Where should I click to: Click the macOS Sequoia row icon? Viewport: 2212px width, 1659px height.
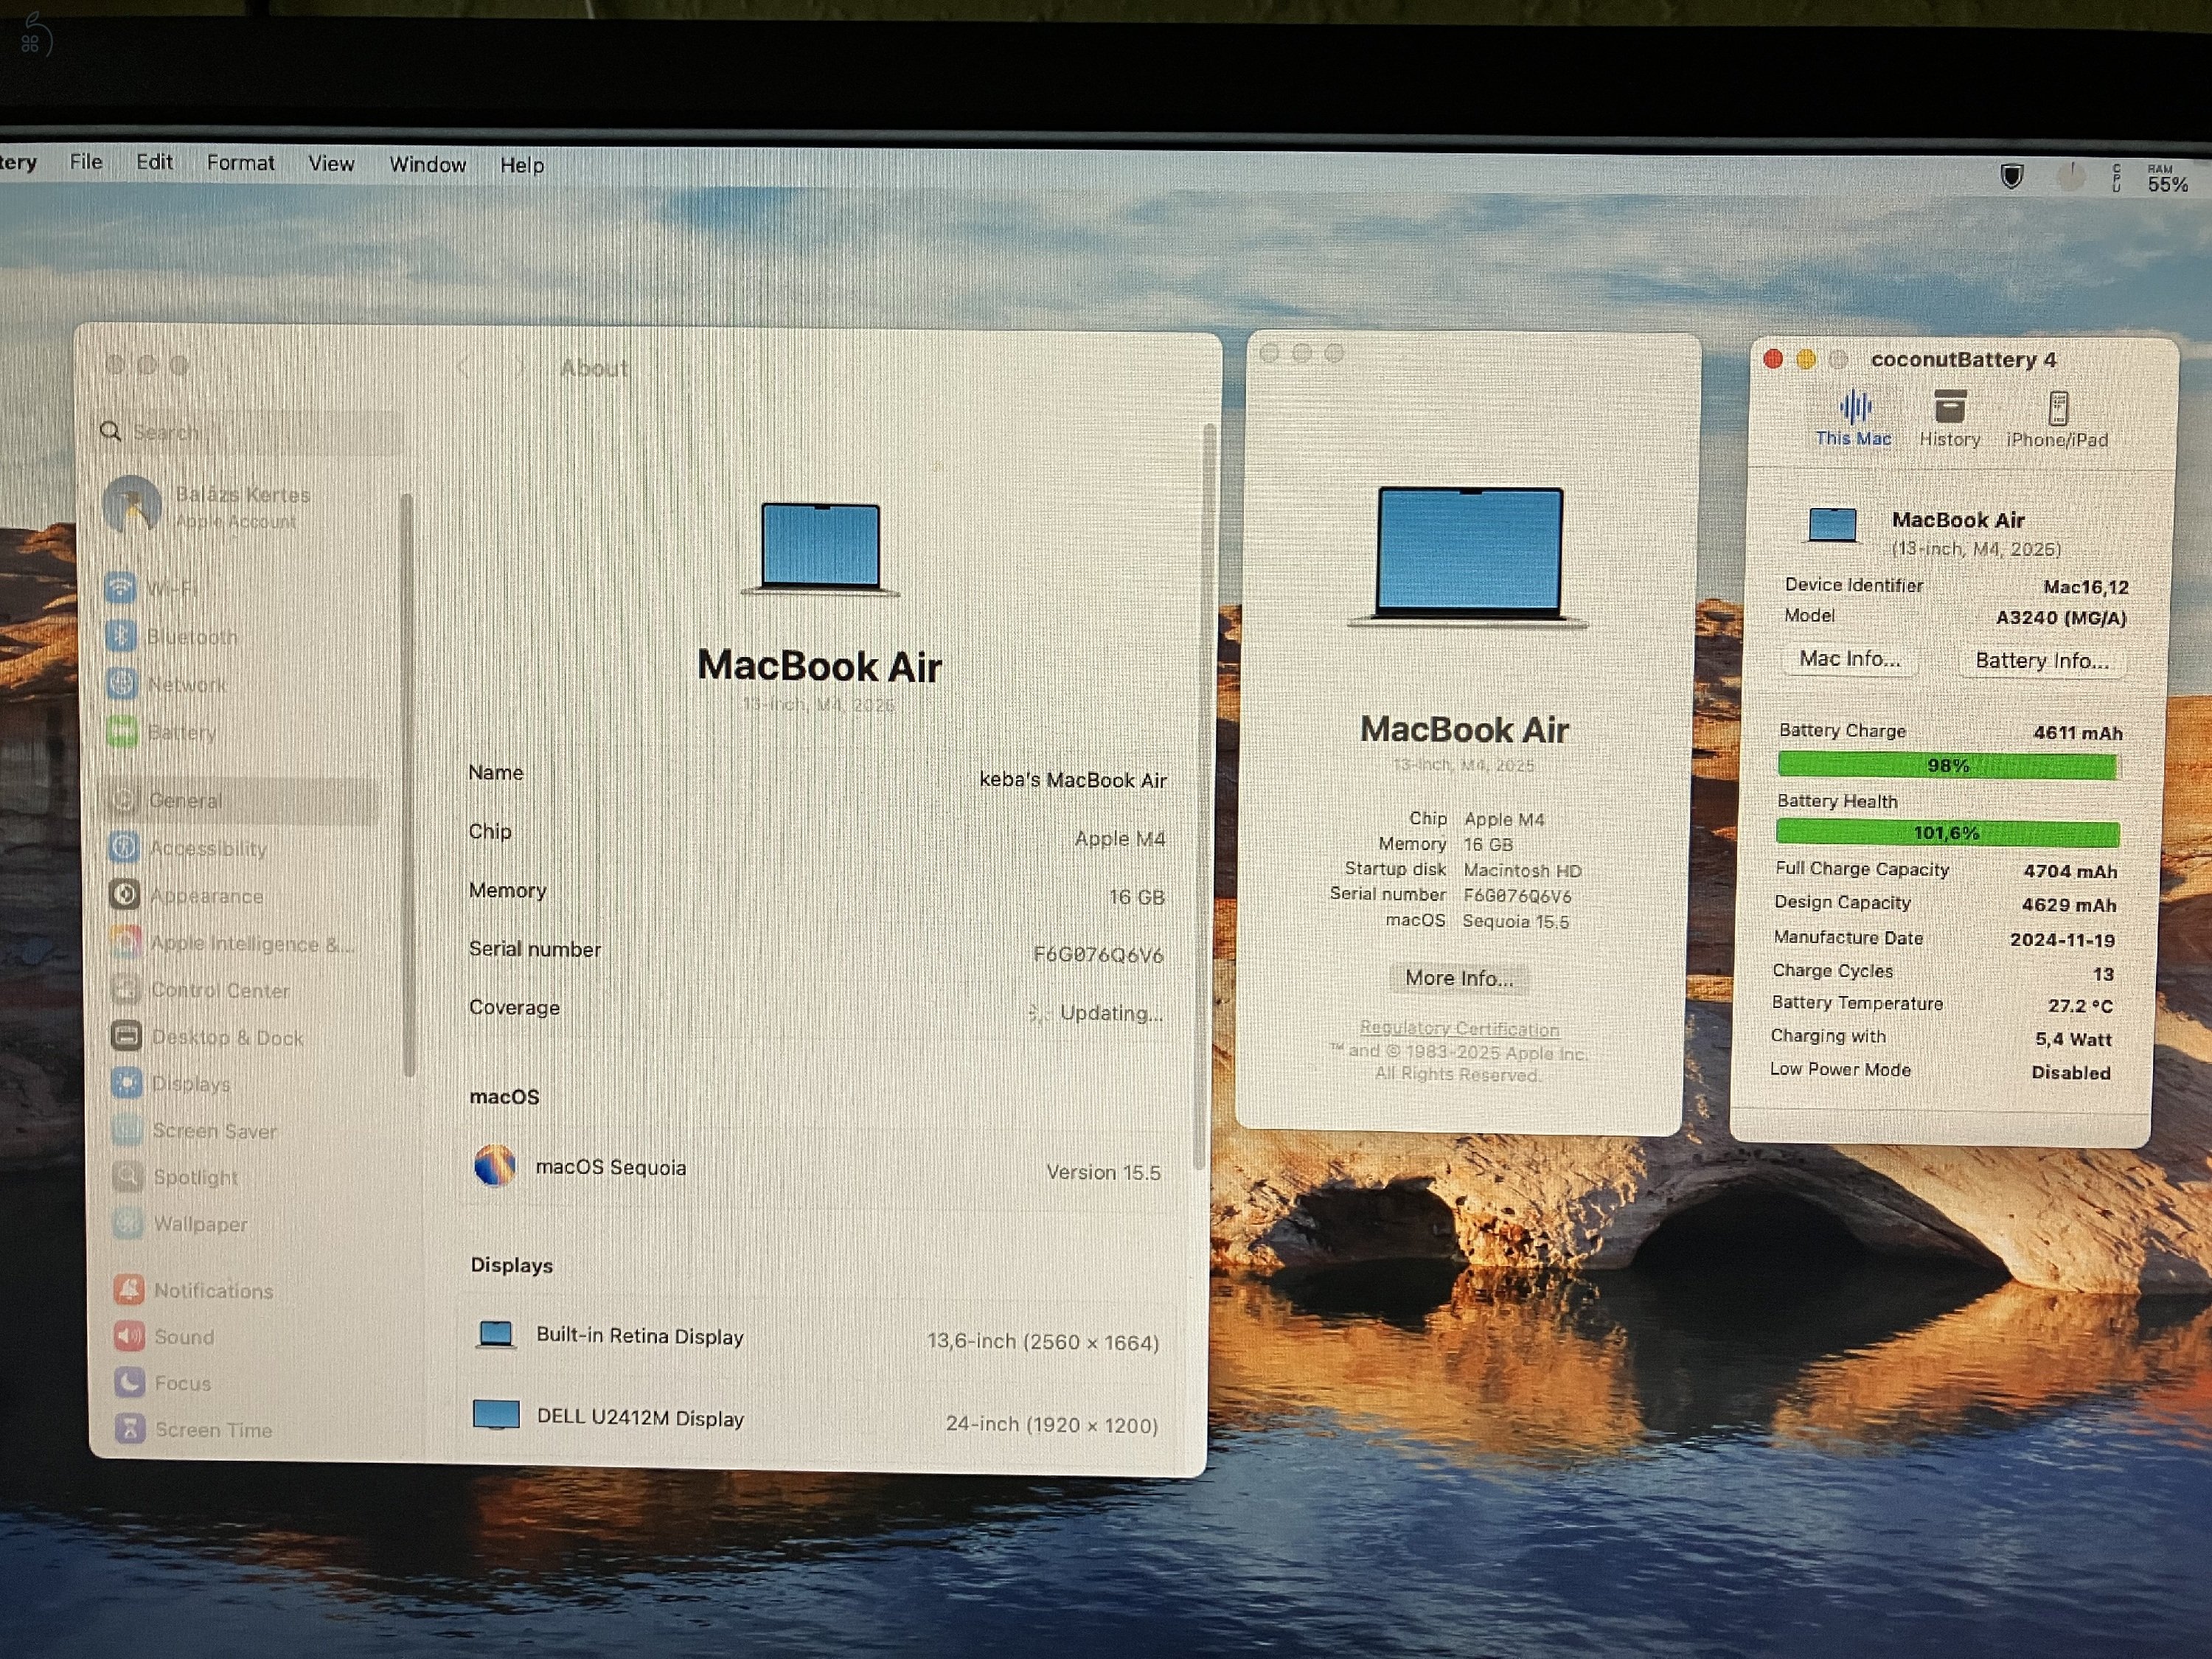(x=494, y=1166)
